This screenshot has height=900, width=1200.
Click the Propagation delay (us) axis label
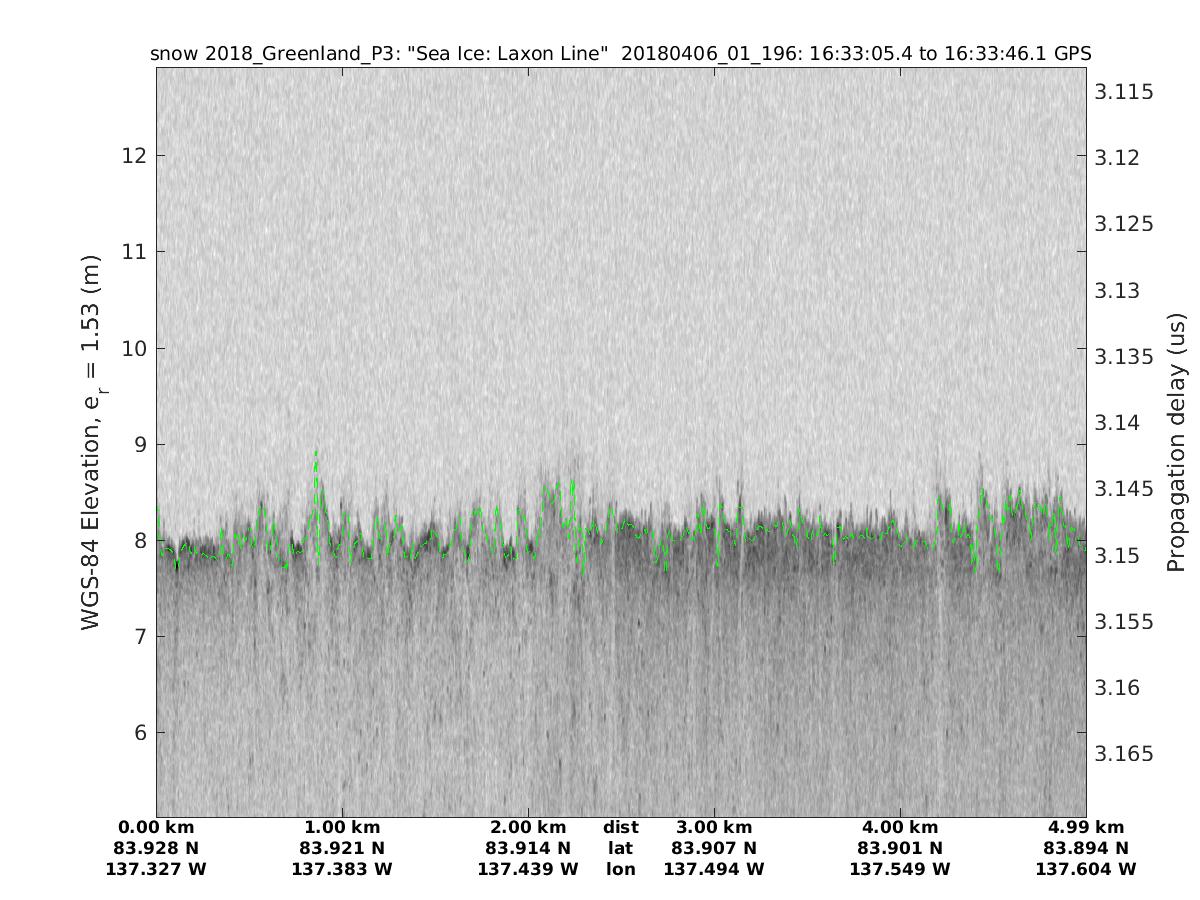tap(1176, 443)
